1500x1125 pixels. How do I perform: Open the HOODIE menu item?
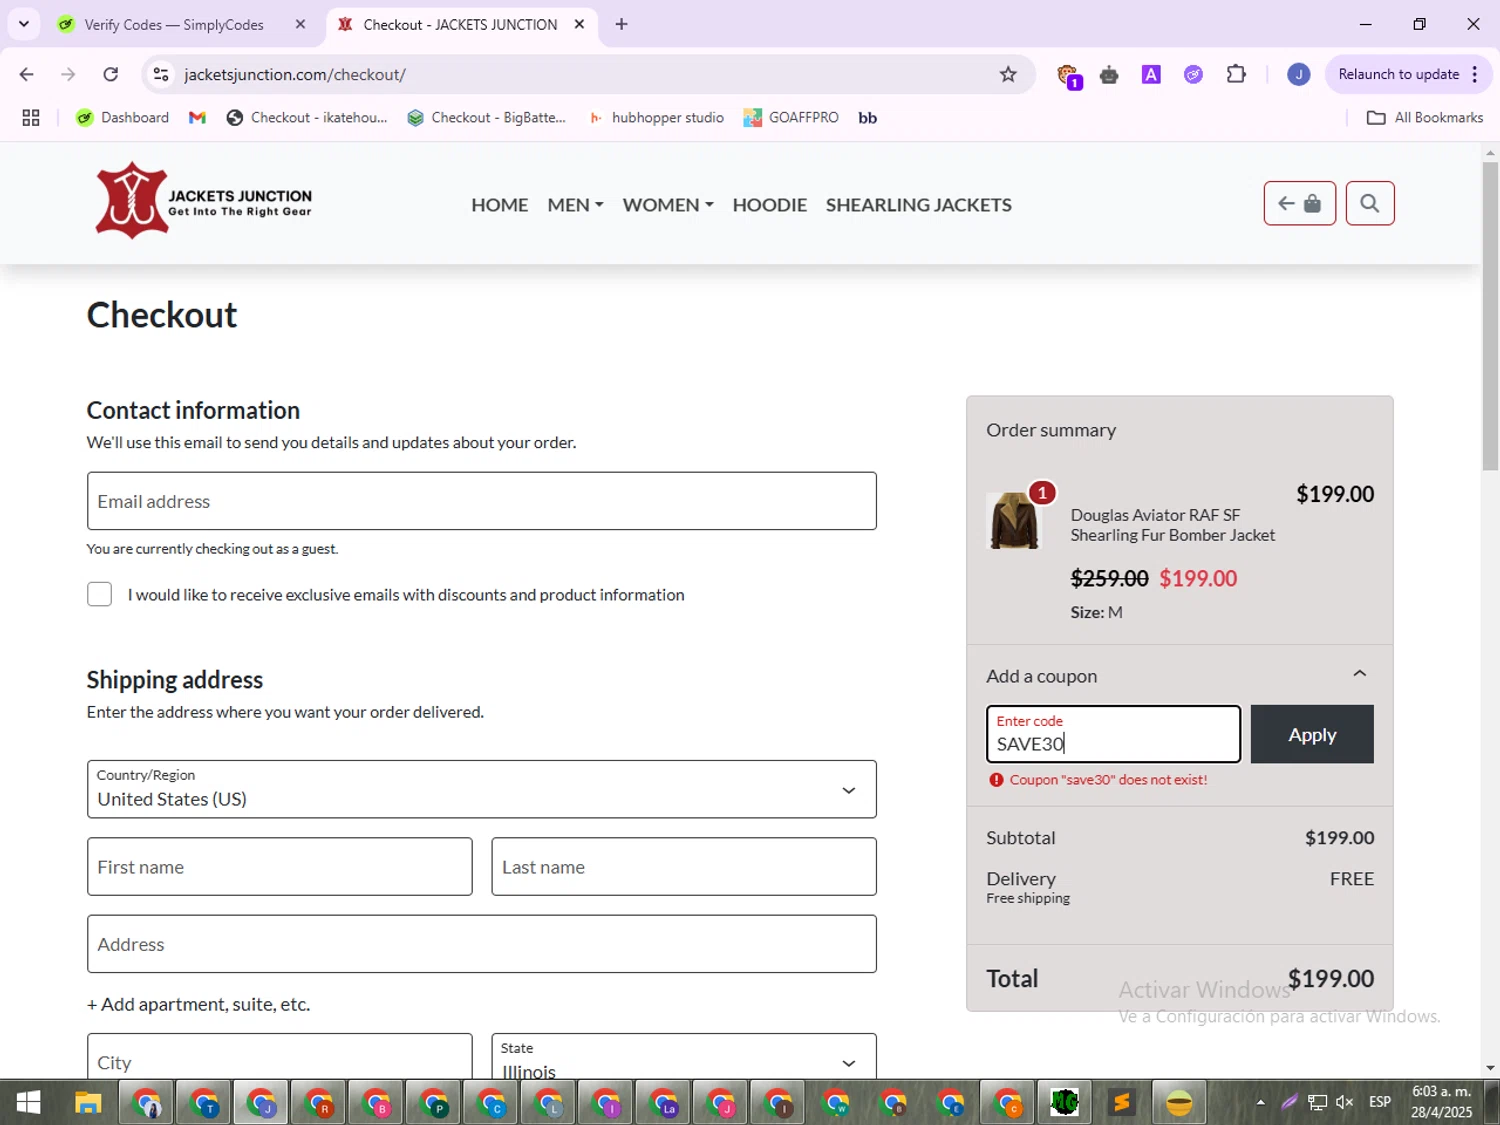point(769,205)
